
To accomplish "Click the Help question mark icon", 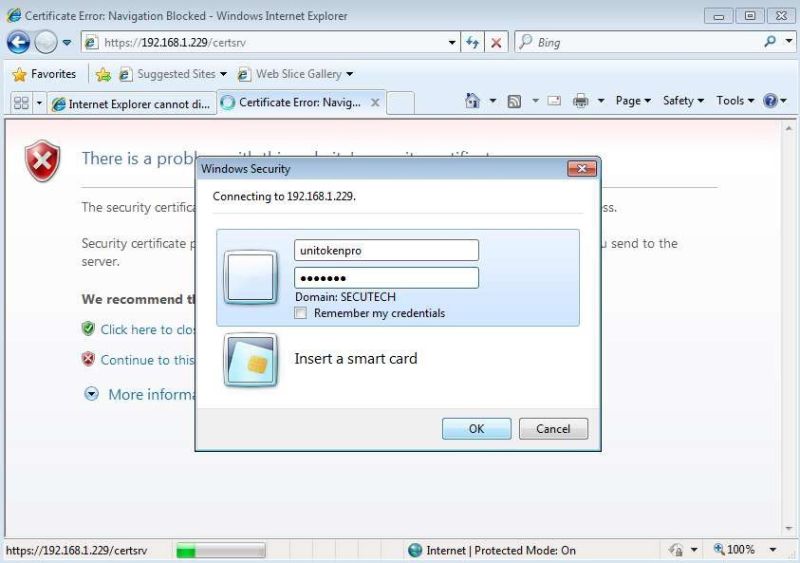I will (x=770, y=101).
